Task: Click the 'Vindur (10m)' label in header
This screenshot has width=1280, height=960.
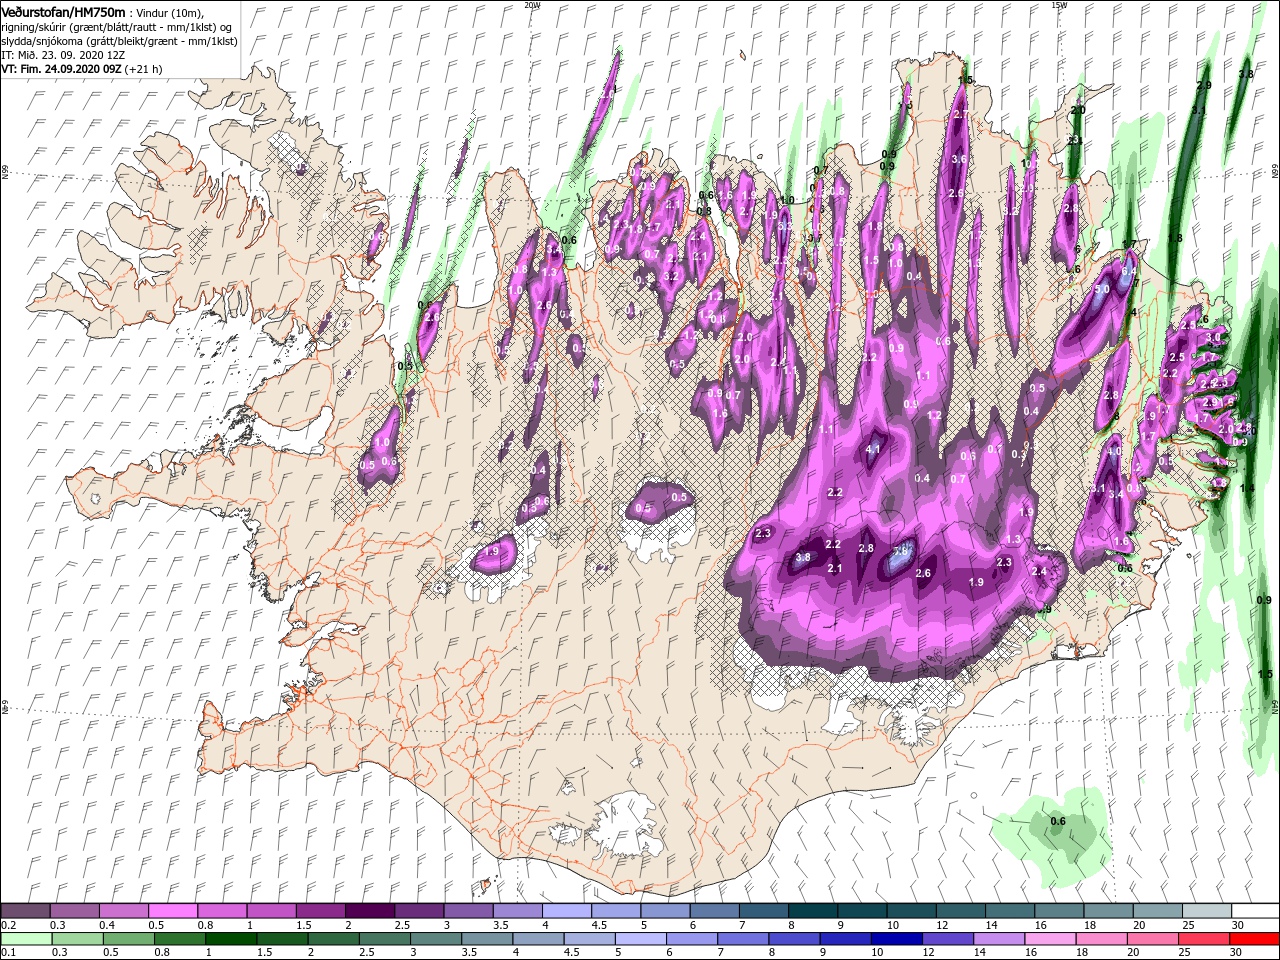Action: tap(170, 12)
